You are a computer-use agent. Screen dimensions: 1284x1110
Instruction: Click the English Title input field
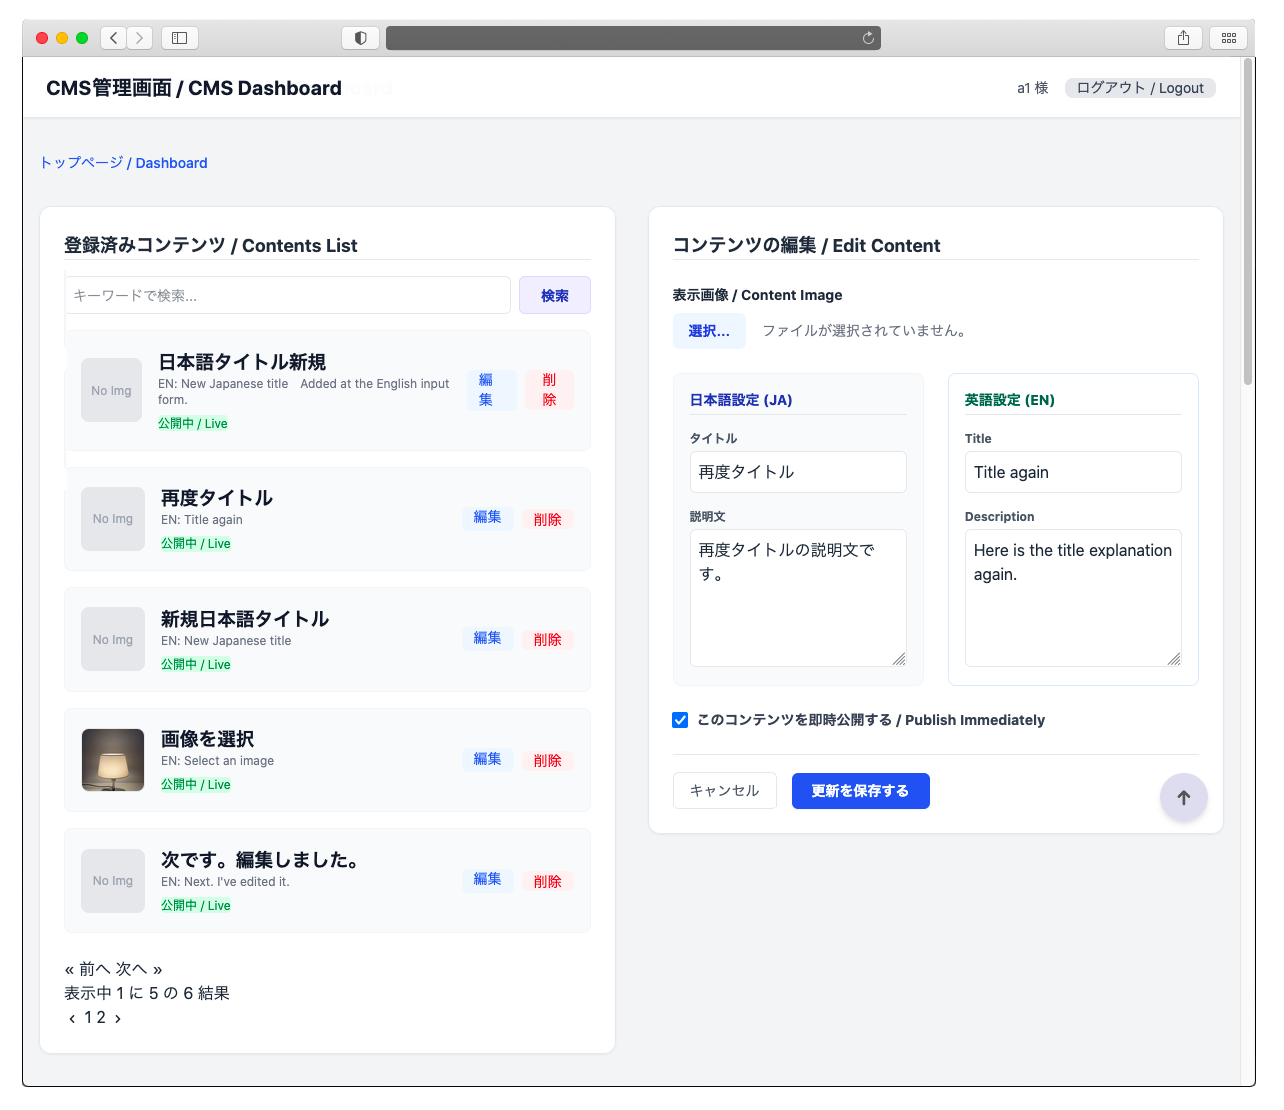(x=1073, y=472)
